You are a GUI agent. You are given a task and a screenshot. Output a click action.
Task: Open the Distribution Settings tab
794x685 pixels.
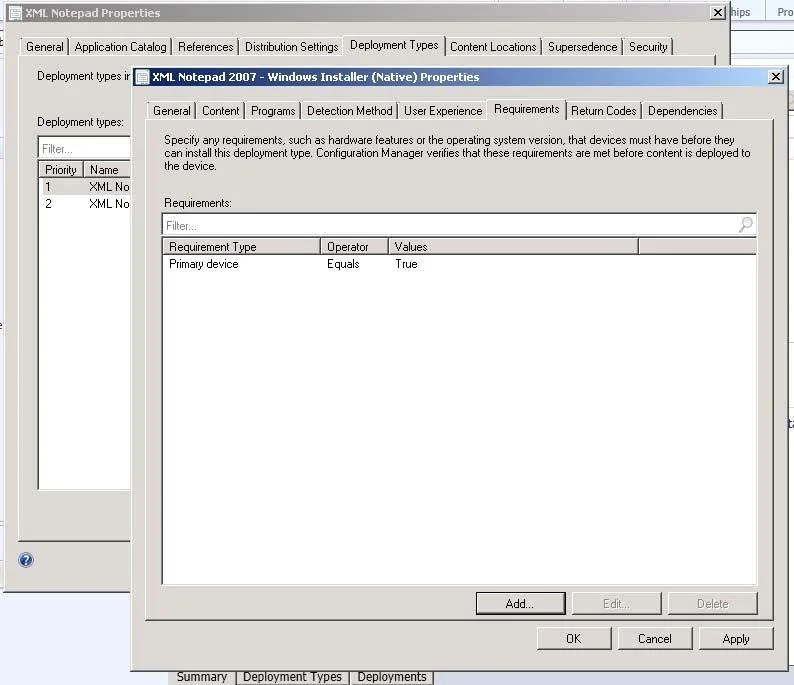pos(292,47)
